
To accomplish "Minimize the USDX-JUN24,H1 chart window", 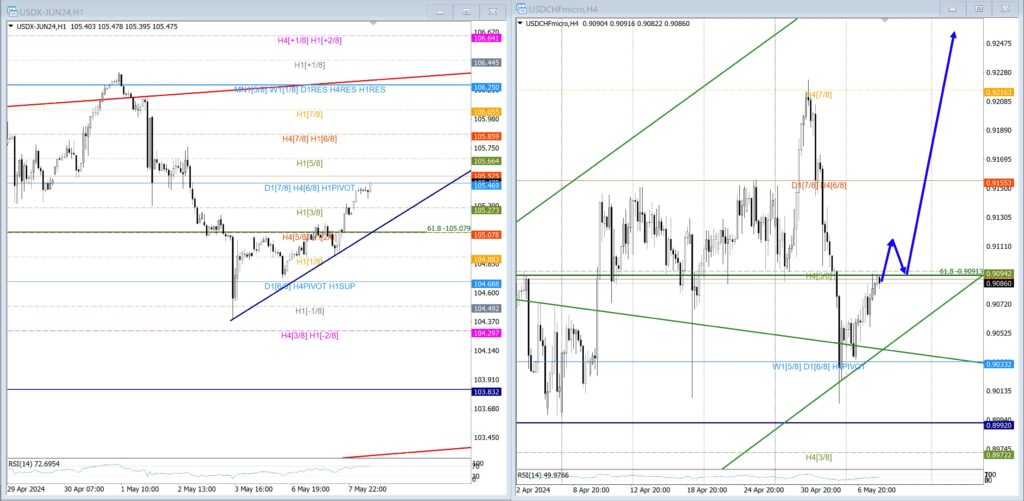I will point(441,11).
